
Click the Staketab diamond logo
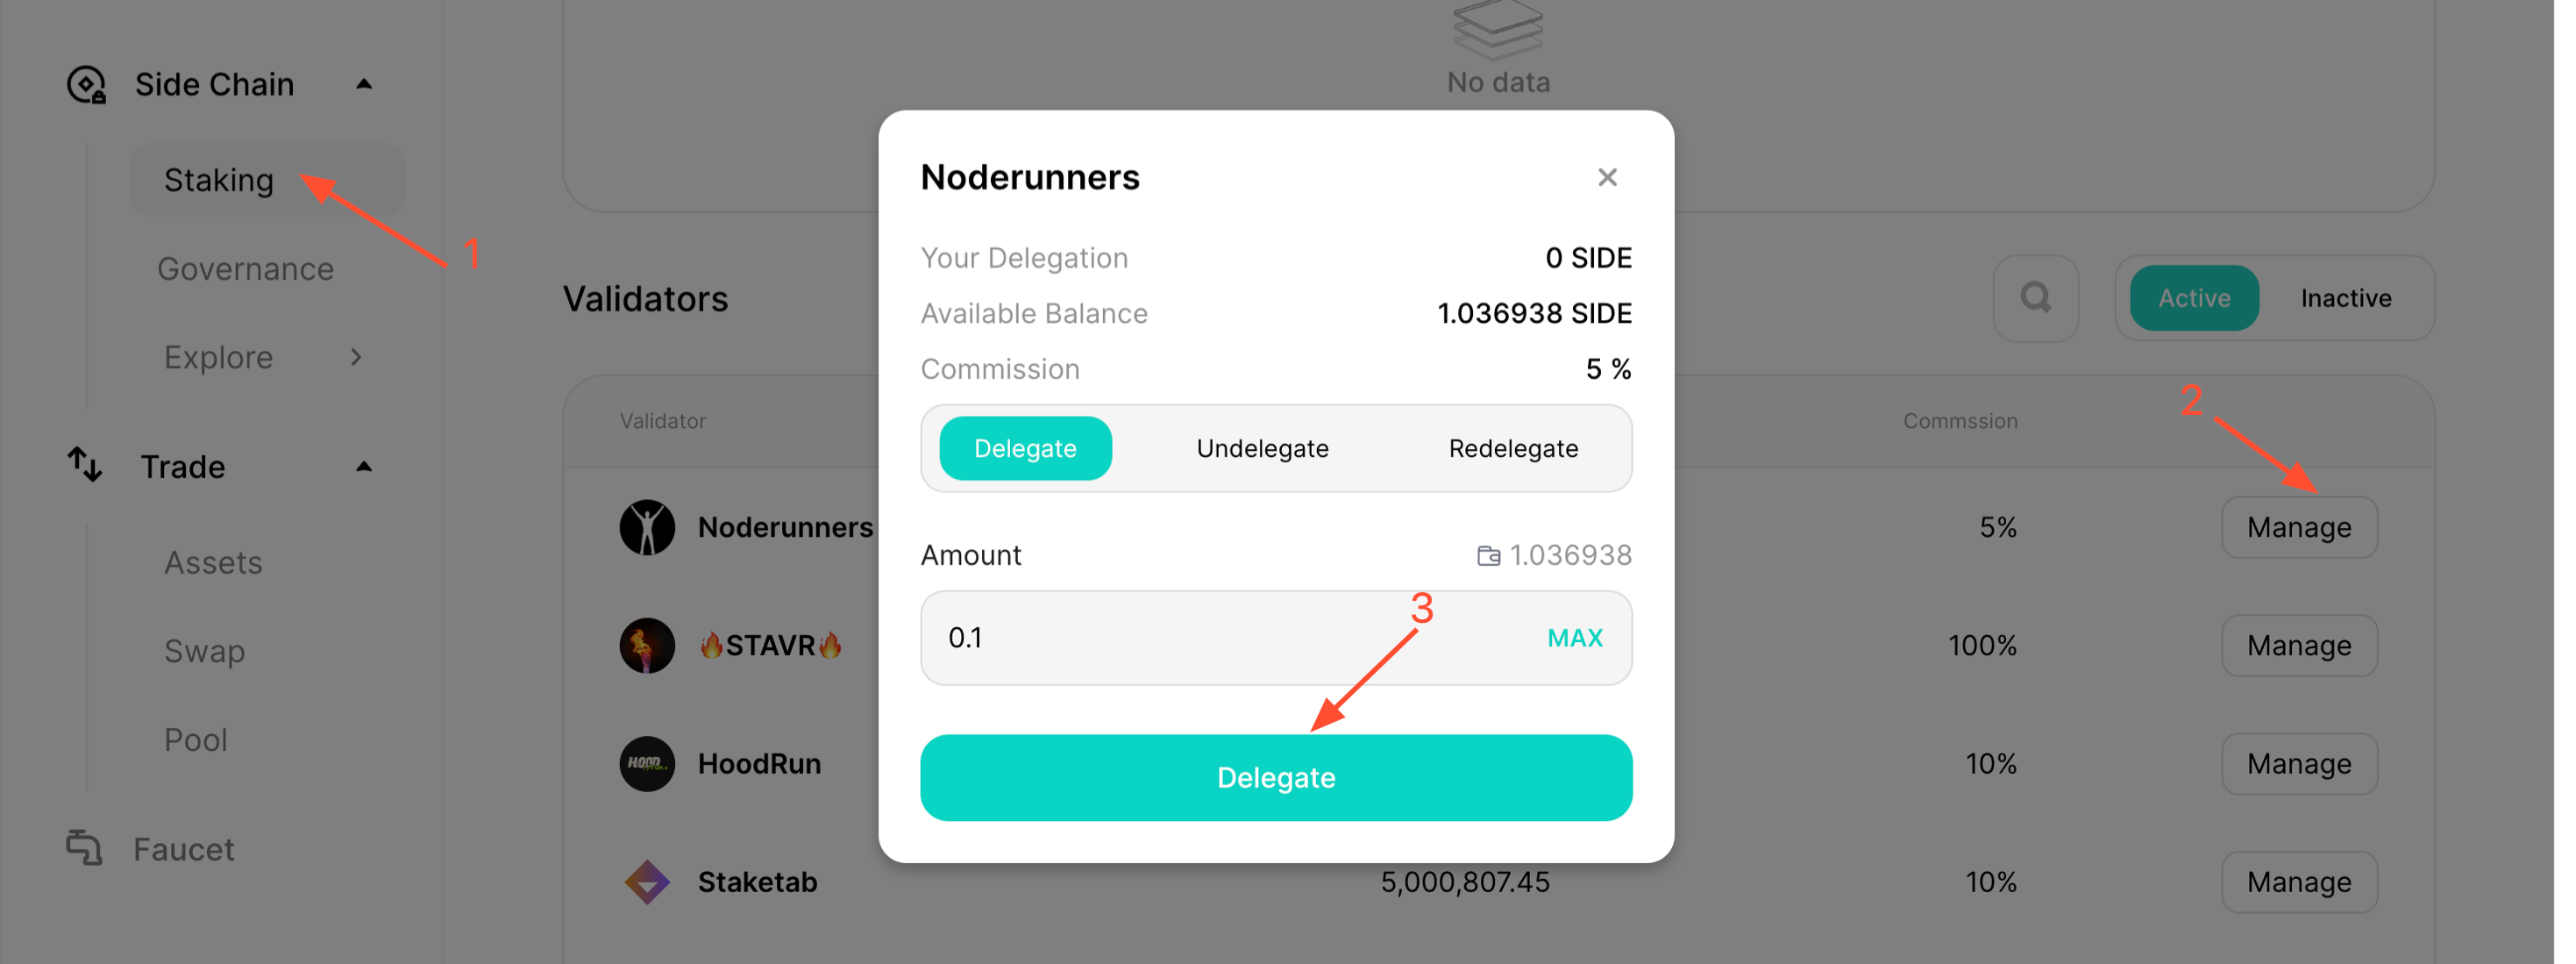click(x=647, y=882)
